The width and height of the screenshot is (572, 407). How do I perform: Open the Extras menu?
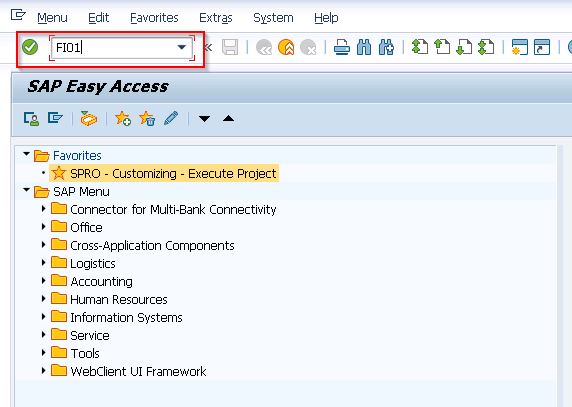pos(216,18)
